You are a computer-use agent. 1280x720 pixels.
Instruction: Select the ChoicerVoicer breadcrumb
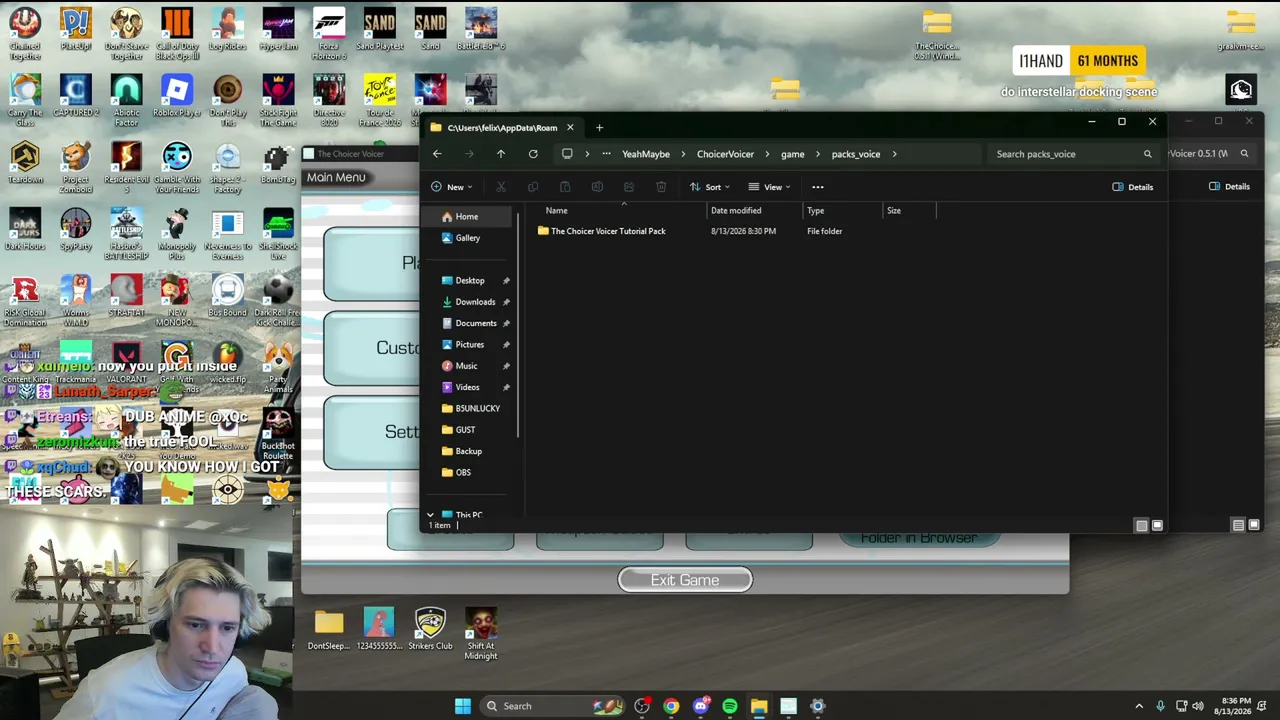point(725,154)
